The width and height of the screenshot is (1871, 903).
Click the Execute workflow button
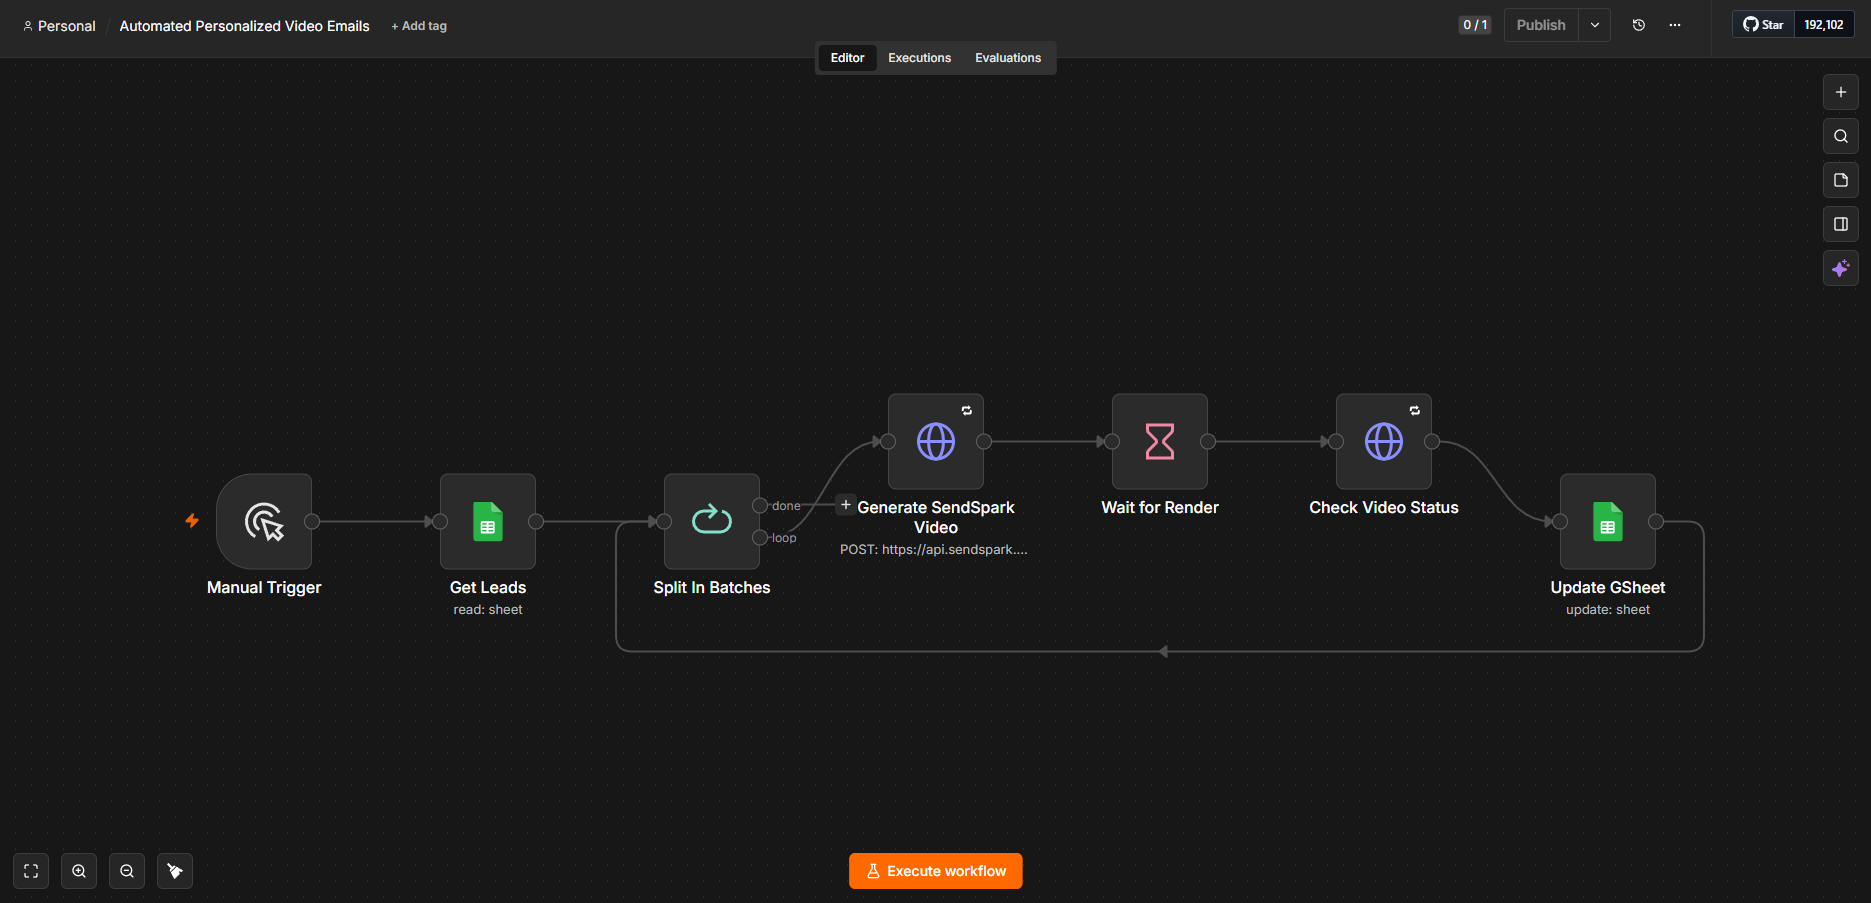[936, 871]
